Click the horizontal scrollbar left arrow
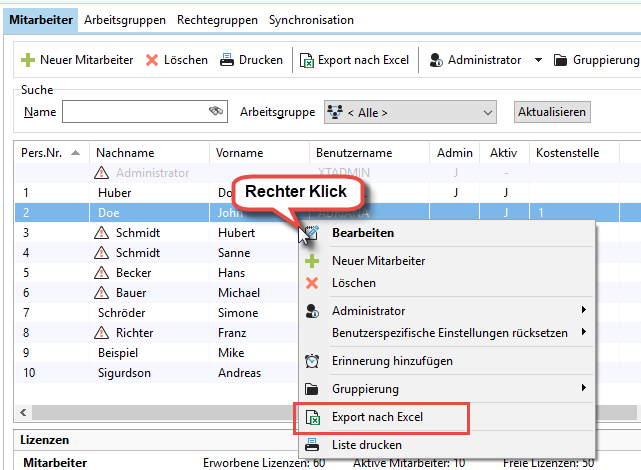 point(22,412)
